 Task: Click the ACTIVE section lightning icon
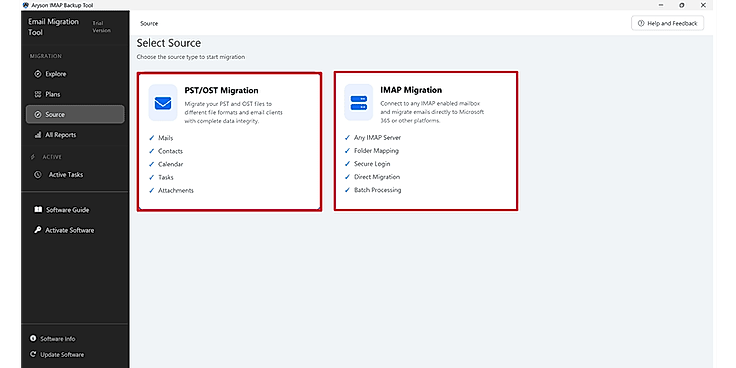tap(32, 157)
